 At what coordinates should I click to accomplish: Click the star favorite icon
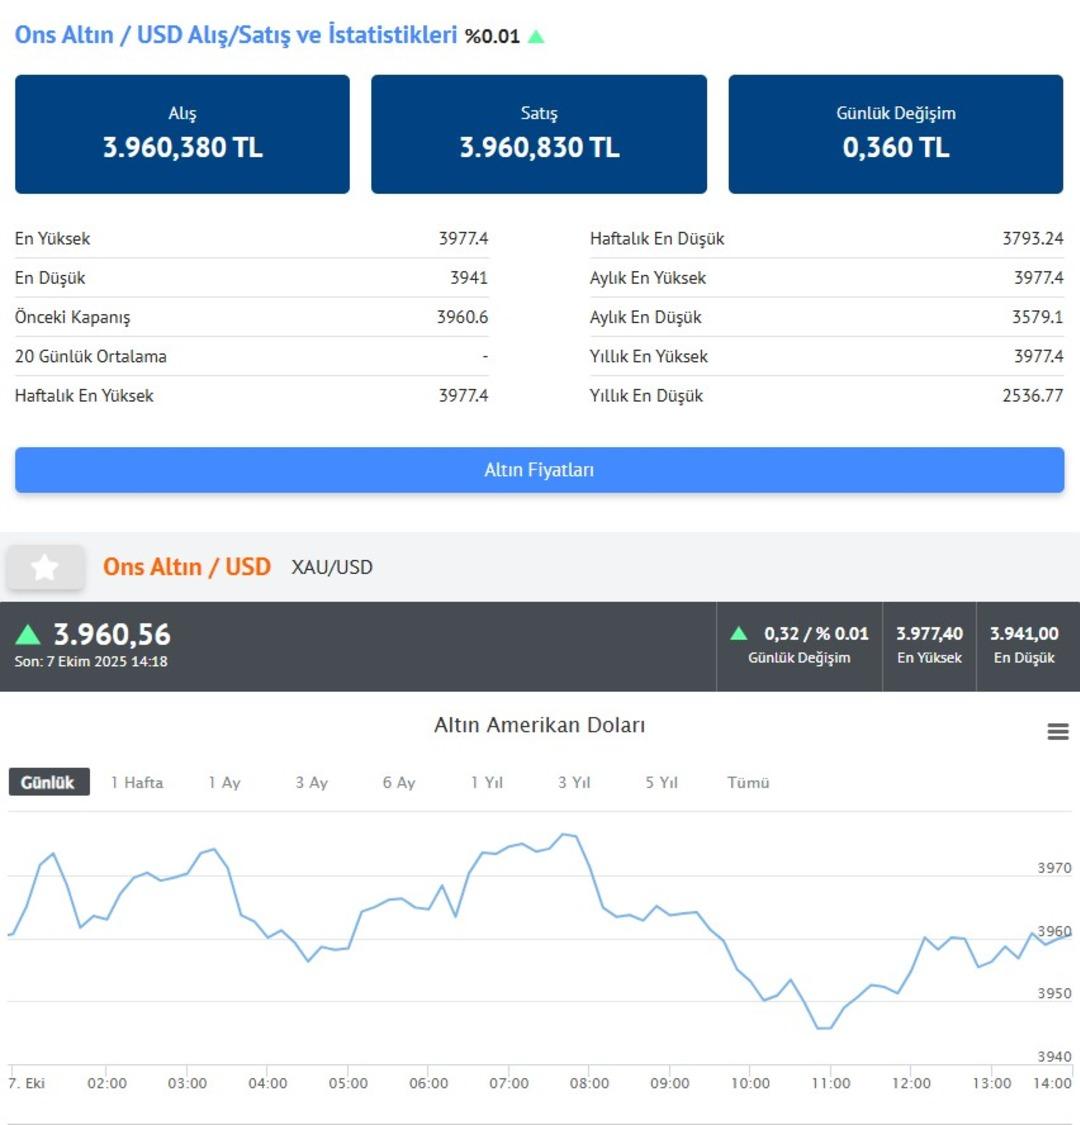[x=44, y=568]
